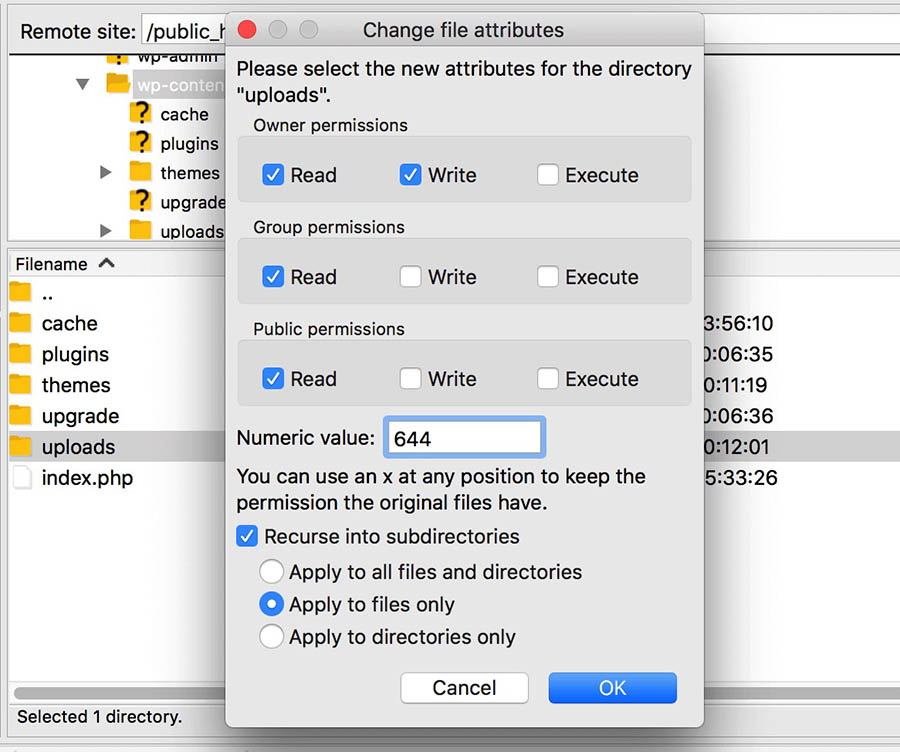Click the question-mark icon beside plugins in tree
Screen dimensions: 900x752
pyautogui.click(x=141, y=143)
